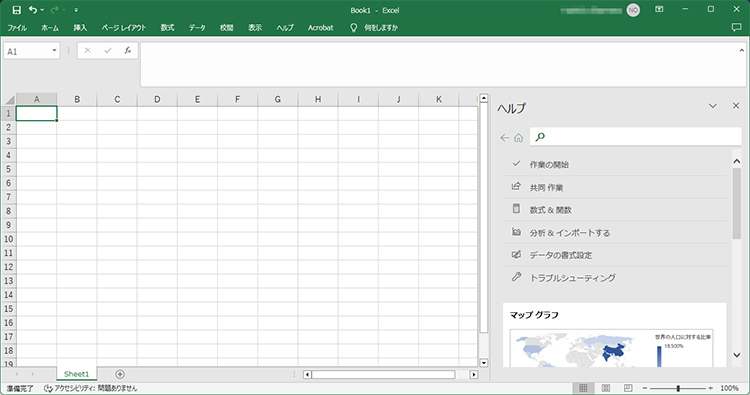Expand the formula bar chevron
The width and height of the screenshot is (750, 395).
742,50
